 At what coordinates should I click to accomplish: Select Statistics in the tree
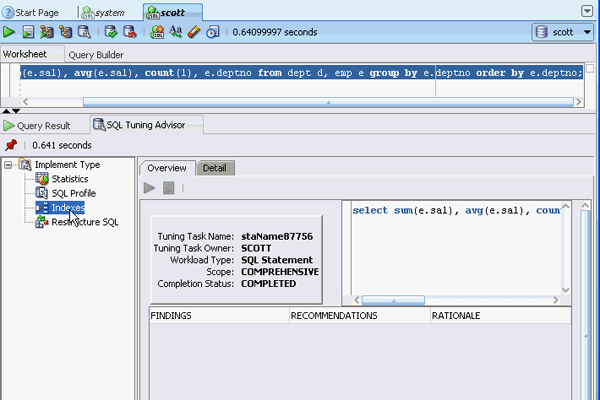pos(70,179)
